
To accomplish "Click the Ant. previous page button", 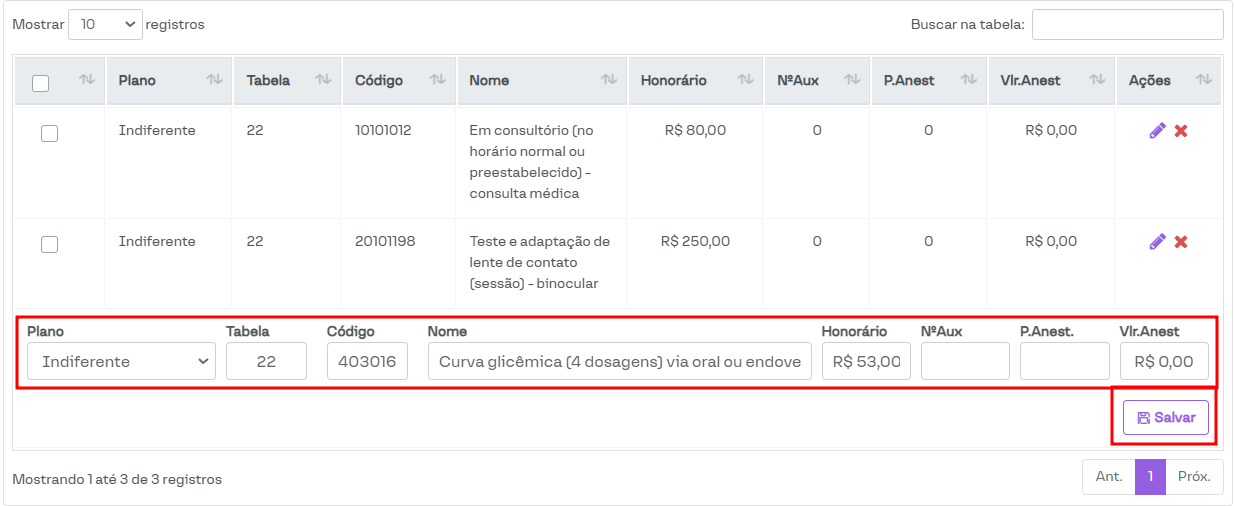I will coord(1108,477).
